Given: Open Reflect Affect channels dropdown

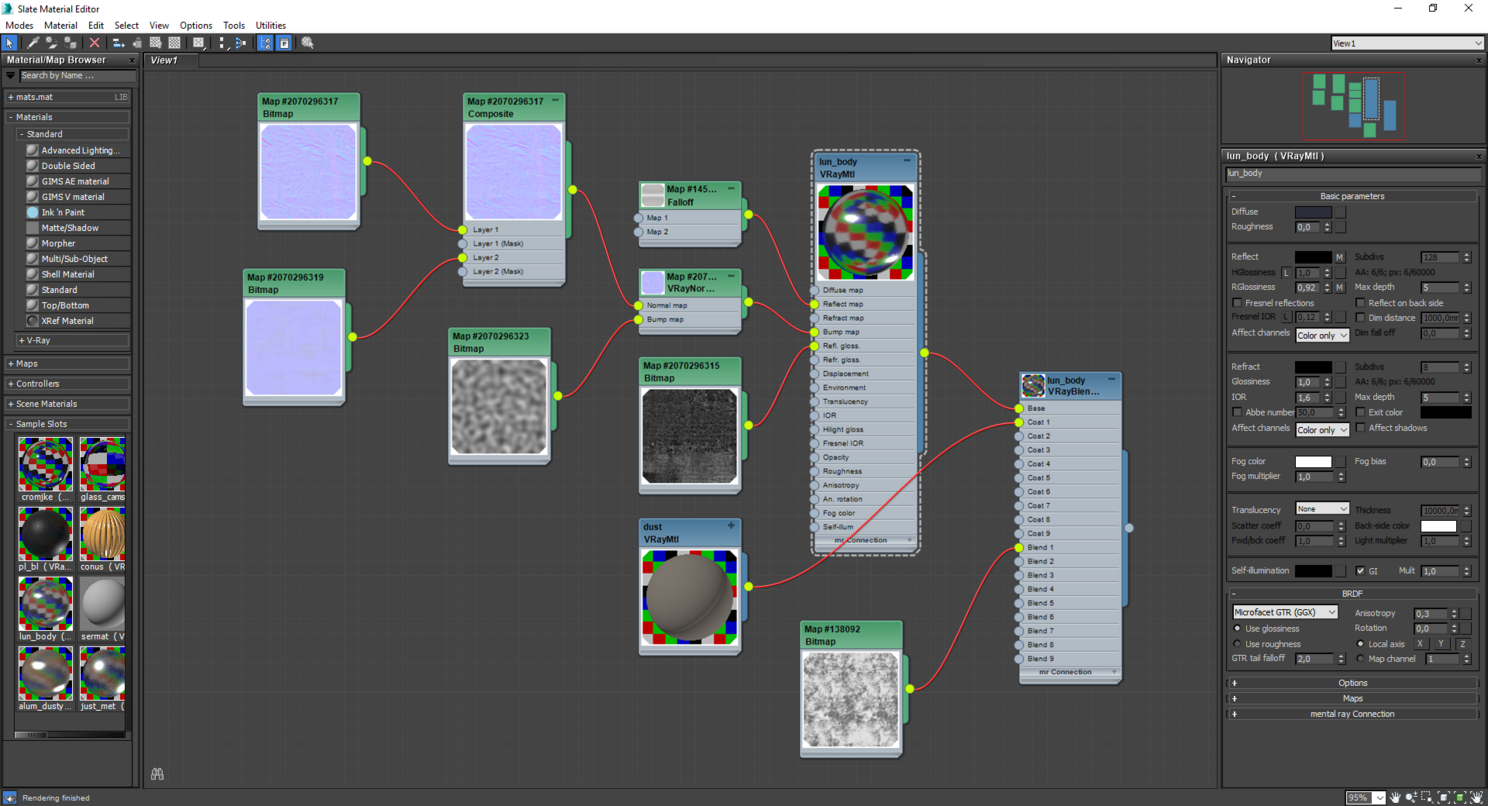Looking at the screenshot, I should (x=1322, y=335).
